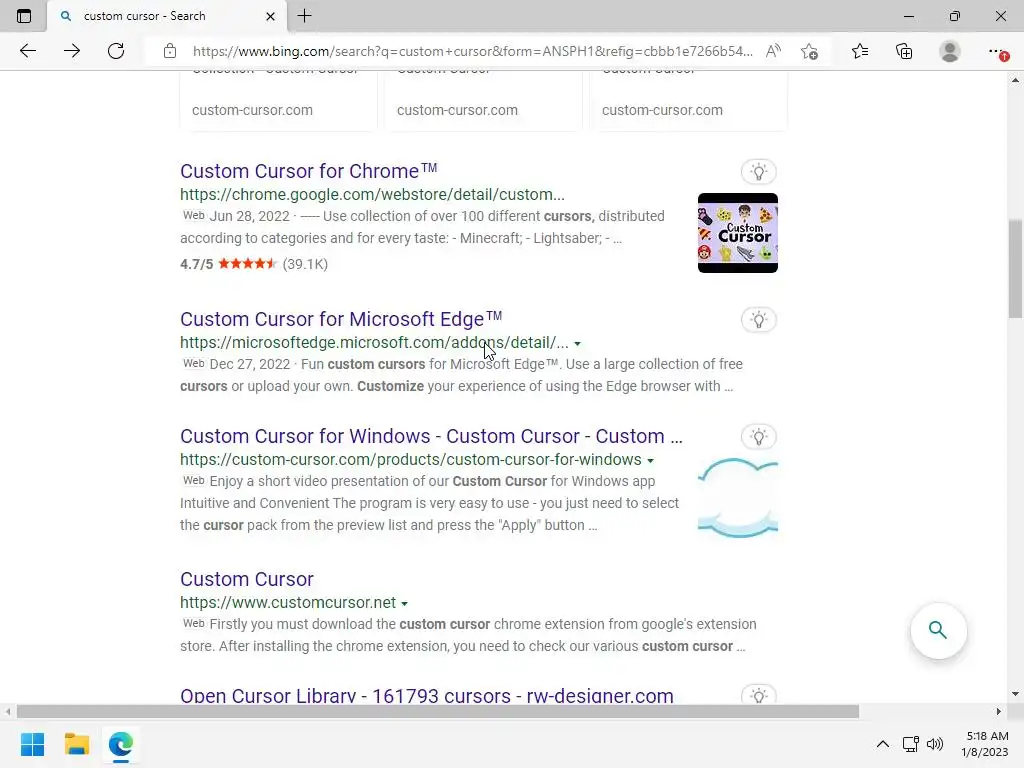
Task: Open the Open Cursor Library rw-designer result
Action: tap(426, 695)
